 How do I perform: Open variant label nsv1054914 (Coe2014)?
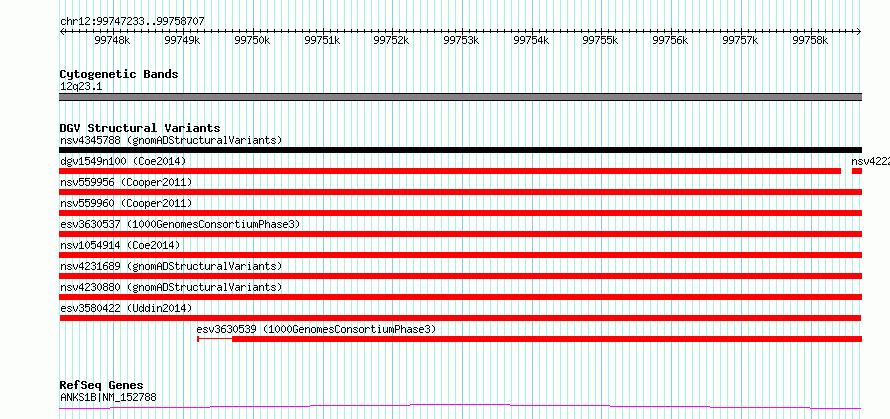(120, 245)
